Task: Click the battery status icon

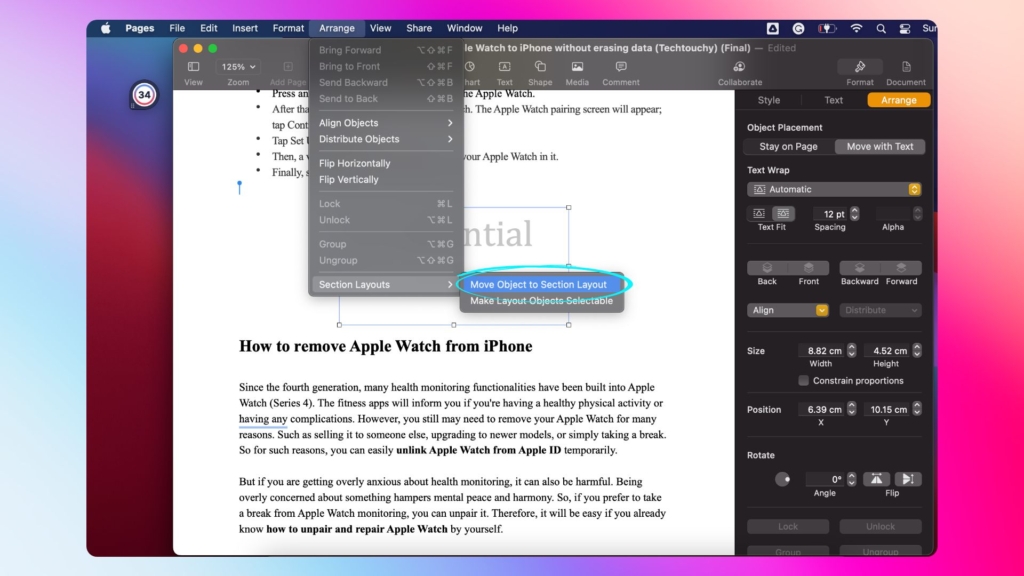Action: point(827,28)
